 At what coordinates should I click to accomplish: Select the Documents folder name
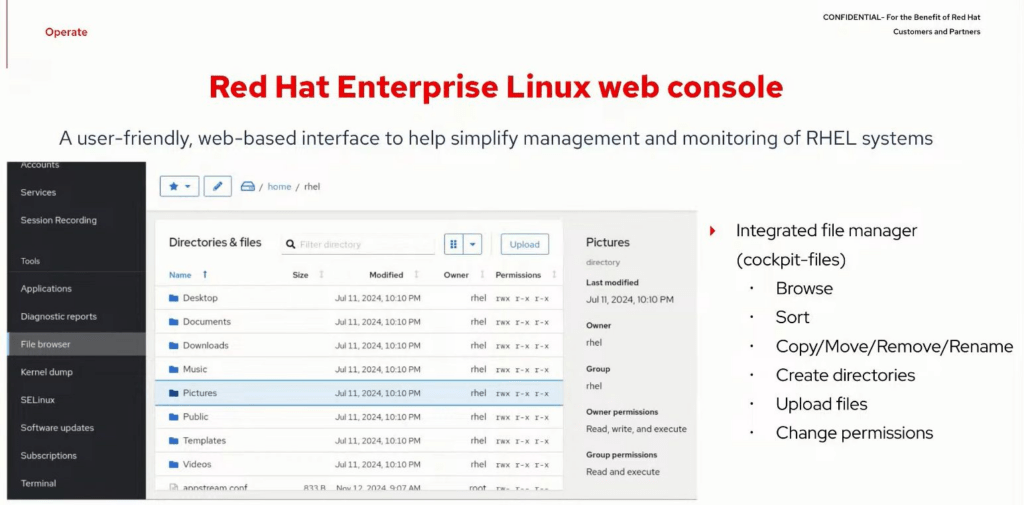206,321
